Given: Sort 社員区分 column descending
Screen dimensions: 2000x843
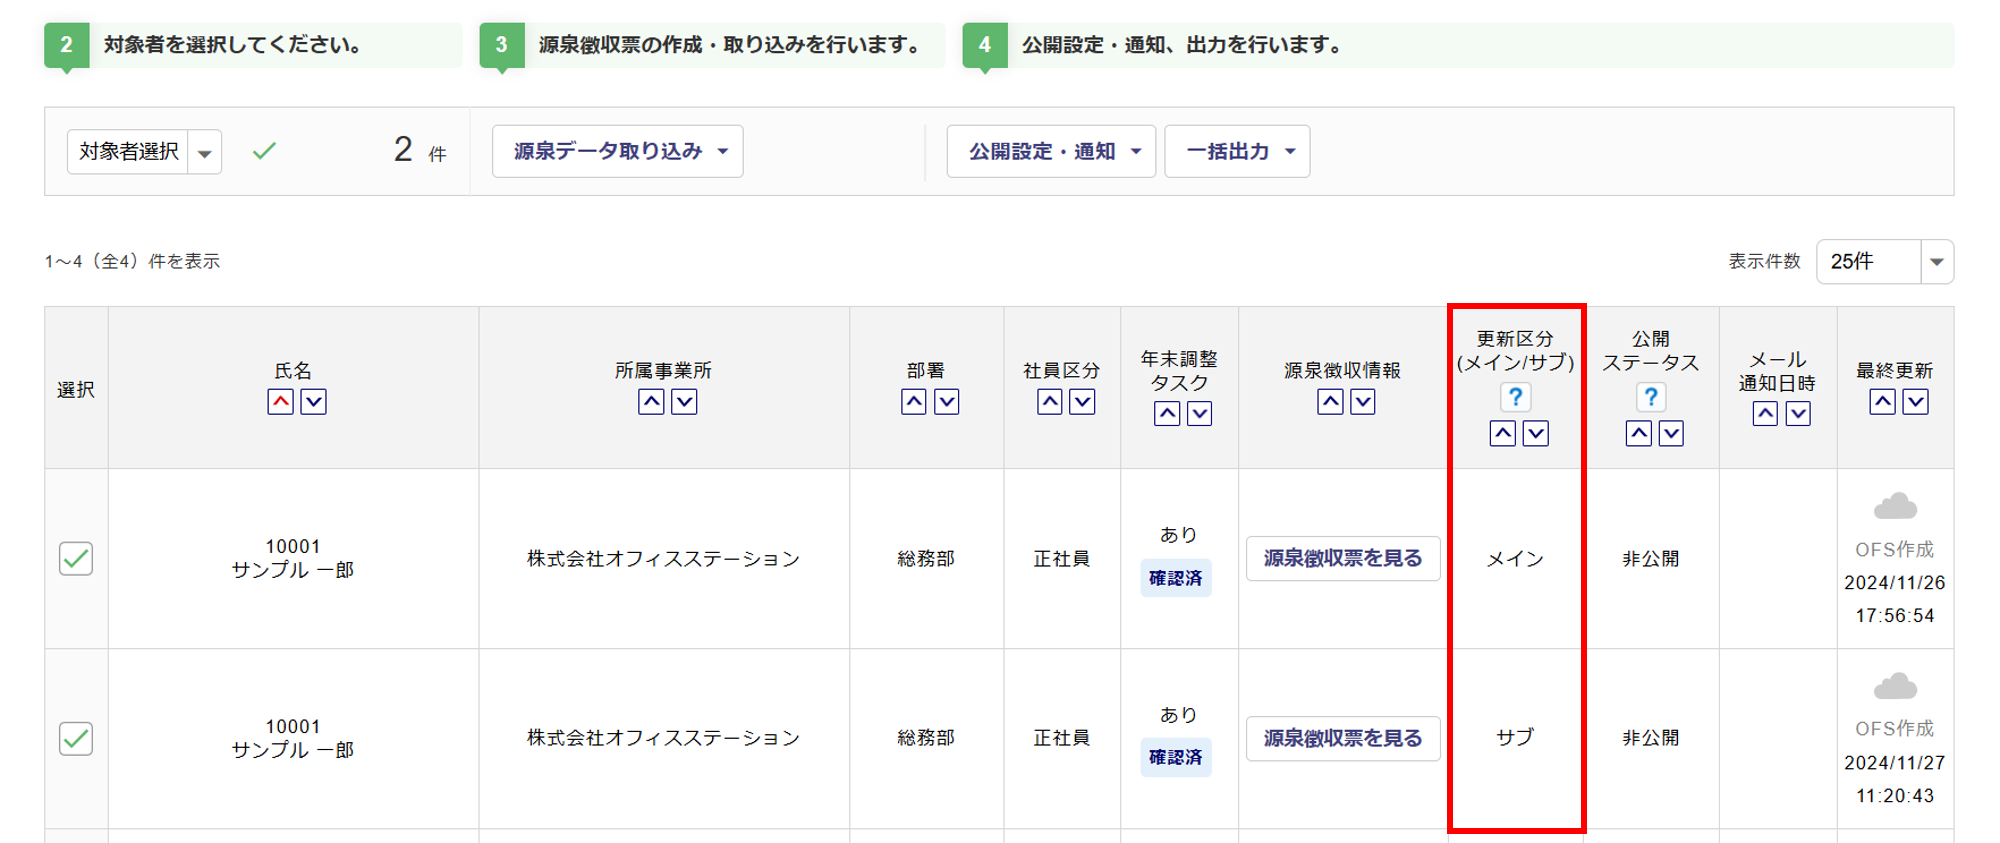Looking at the screenshot, I should coord(1082,402).
